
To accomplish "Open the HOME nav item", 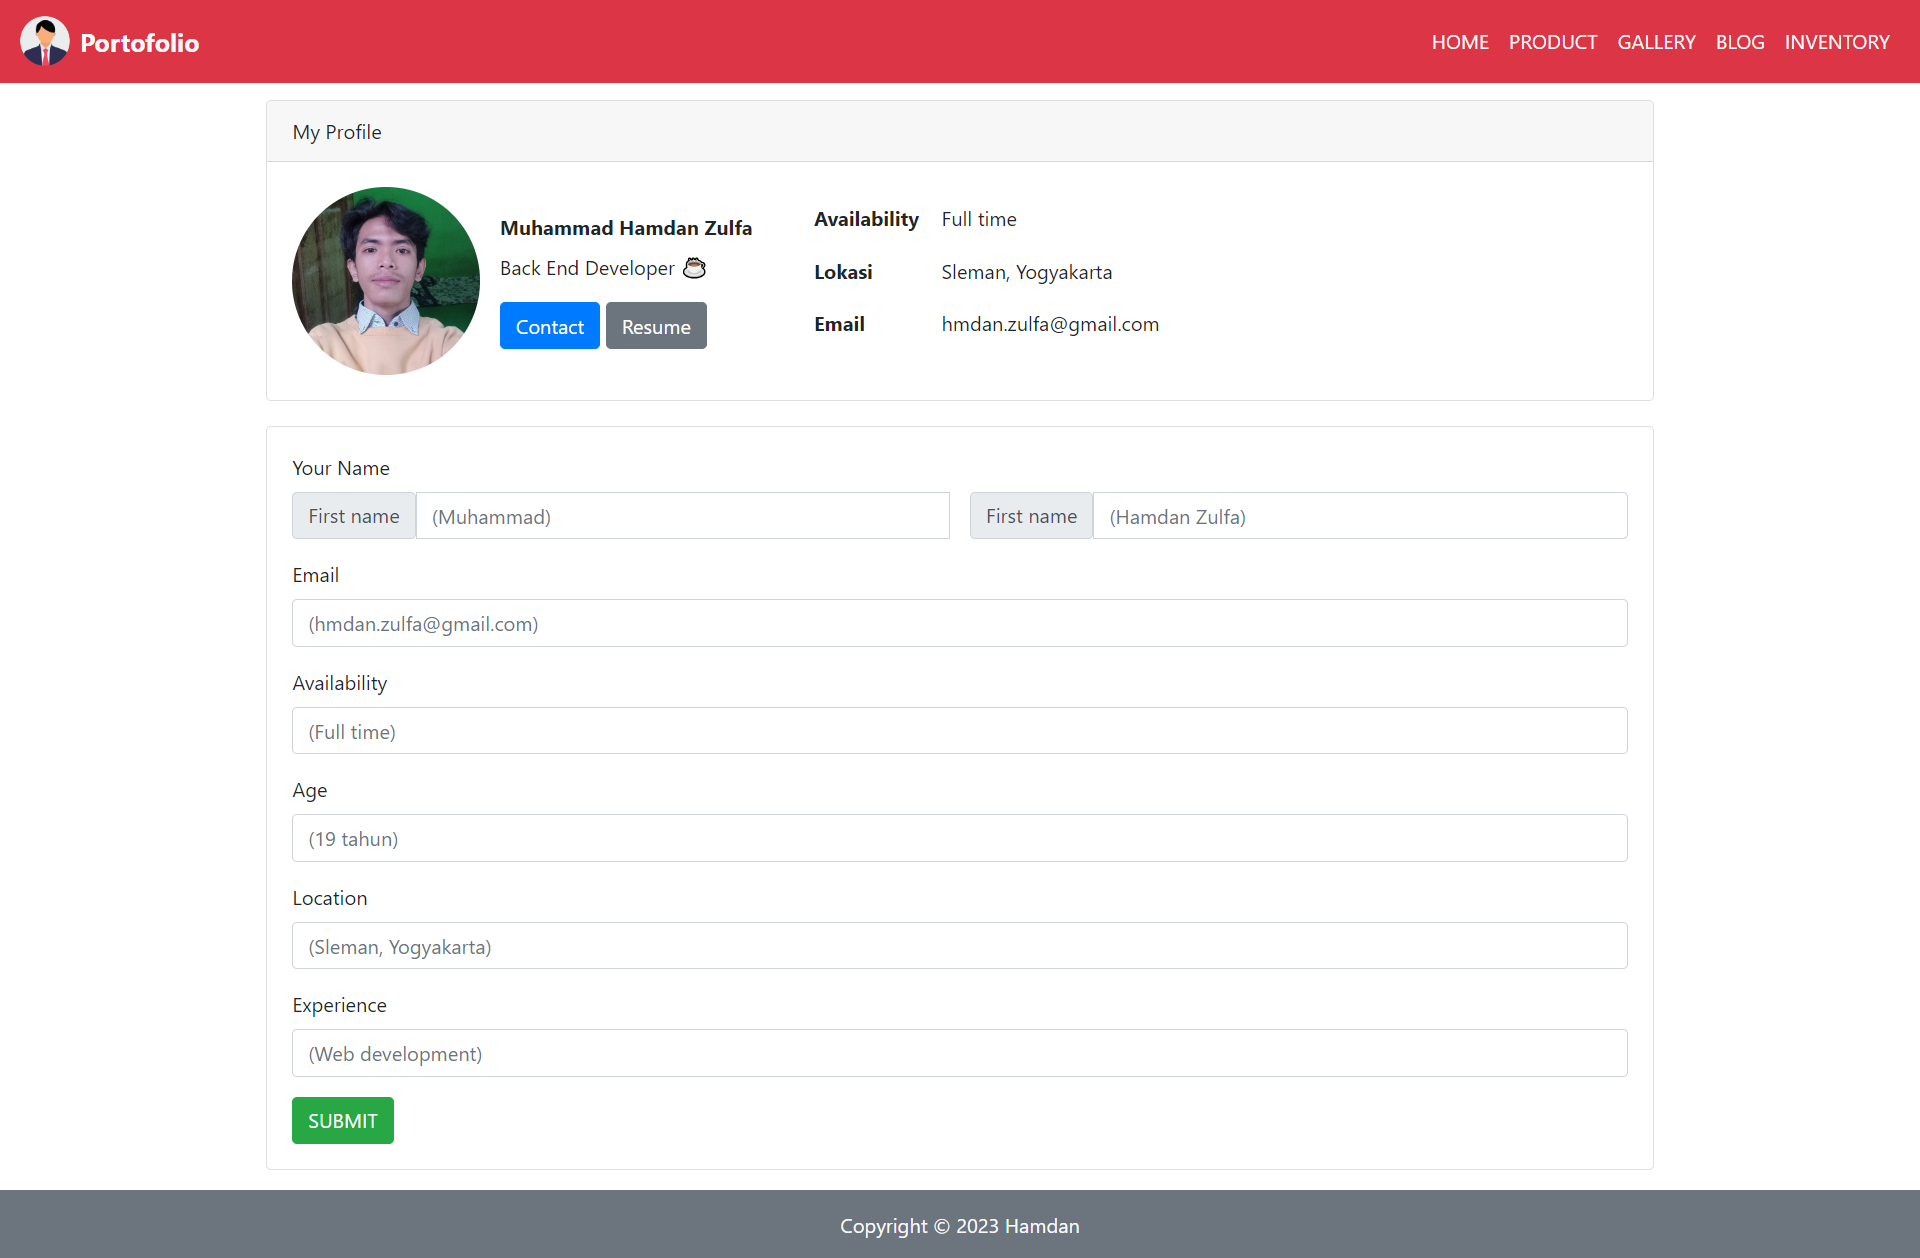I will coord(1459,42).
